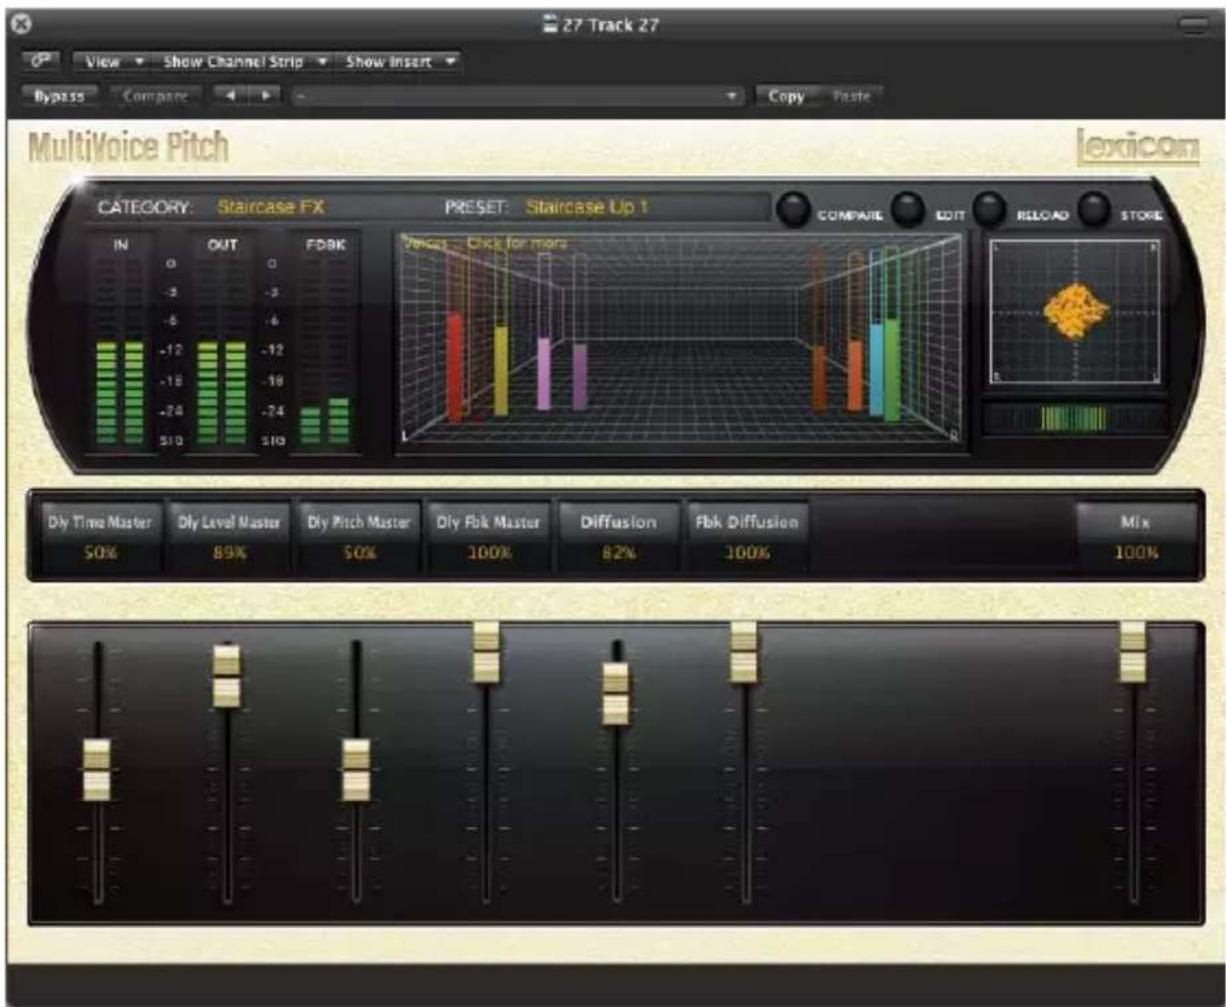Click the OUT level meter

pos(222,345)
